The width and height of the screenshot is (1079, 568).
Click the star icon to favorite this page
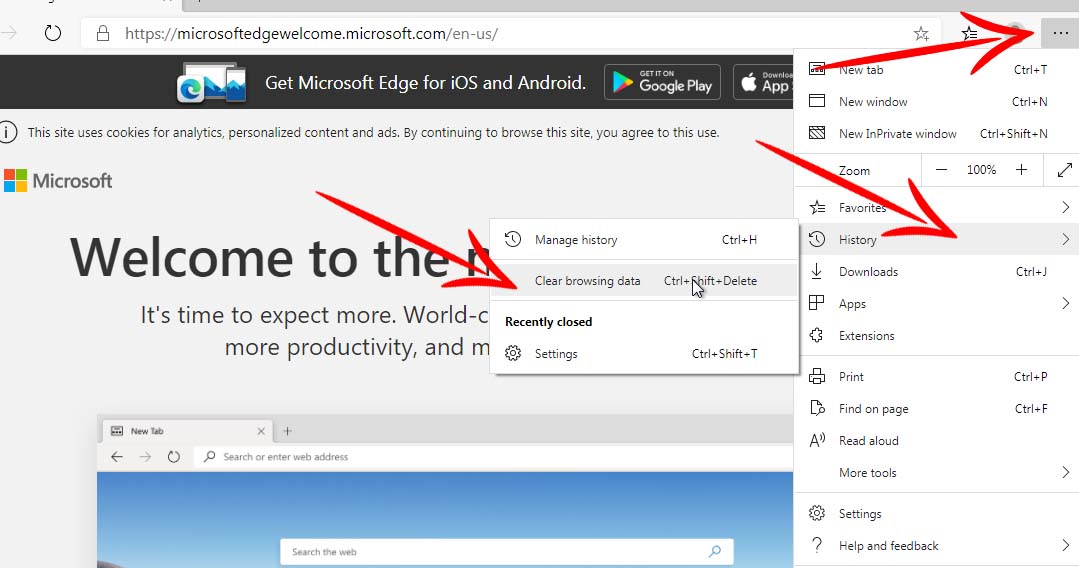coord(921,34)
